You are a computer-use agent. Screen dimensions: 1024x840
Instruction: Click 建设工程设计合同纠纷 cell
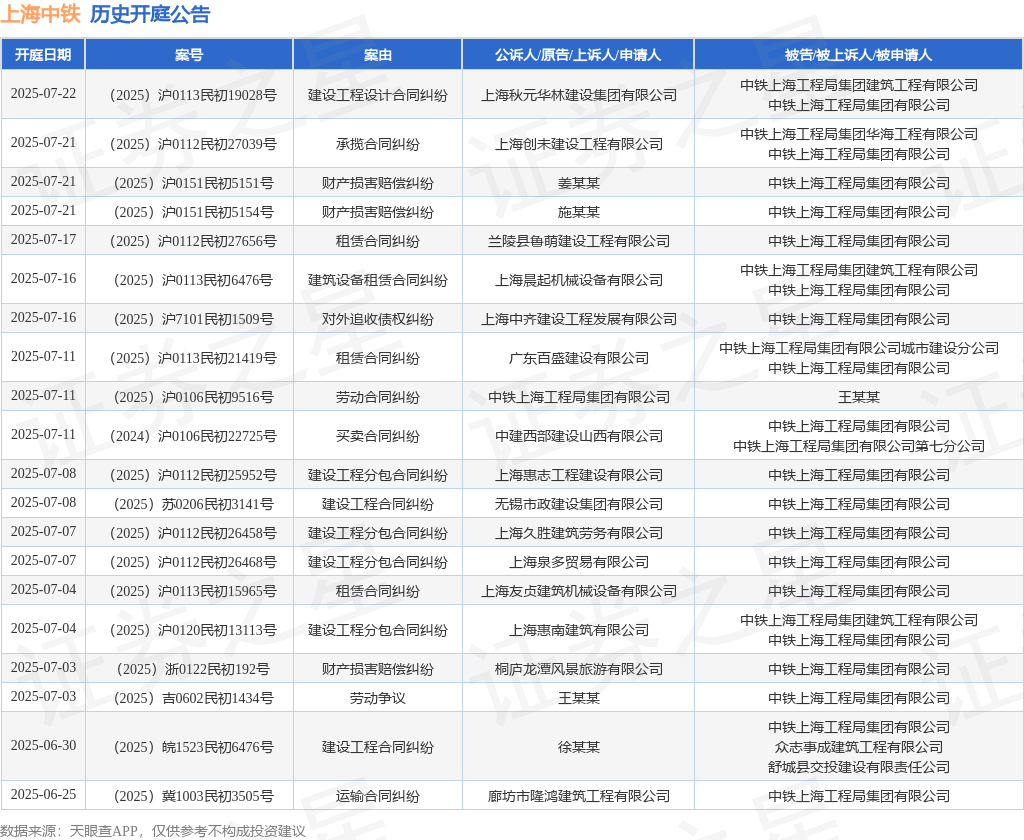click(377, 95)
